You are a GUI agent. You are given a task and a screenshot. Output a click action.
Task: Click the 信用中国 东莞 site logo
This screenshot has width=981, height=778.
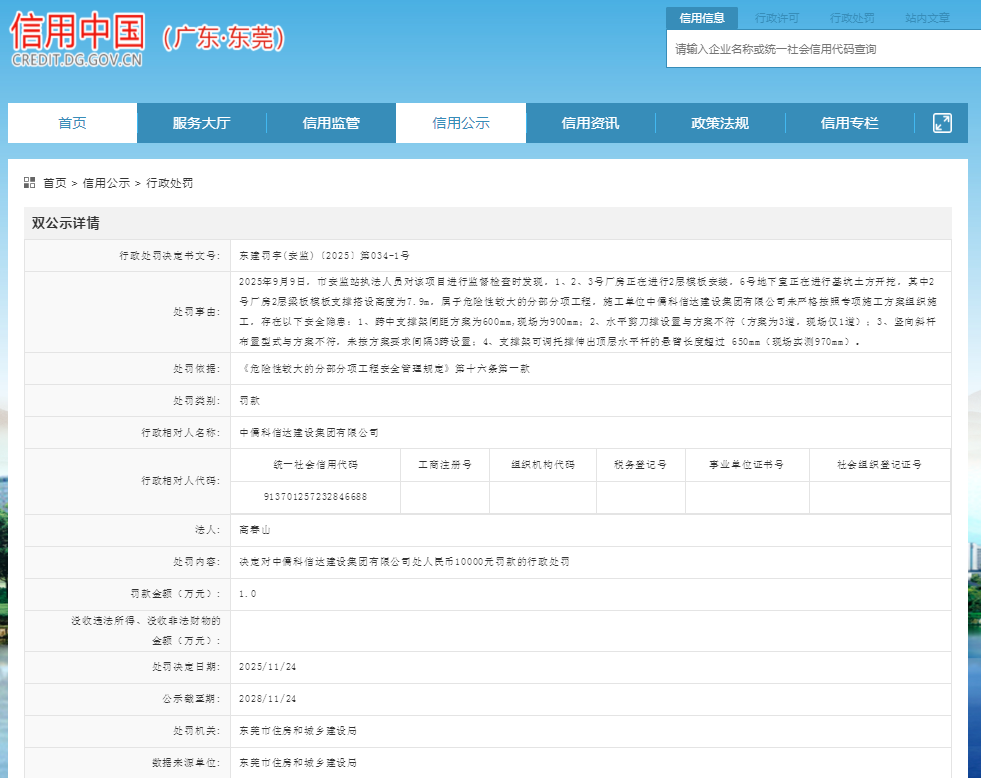(148, 40)
